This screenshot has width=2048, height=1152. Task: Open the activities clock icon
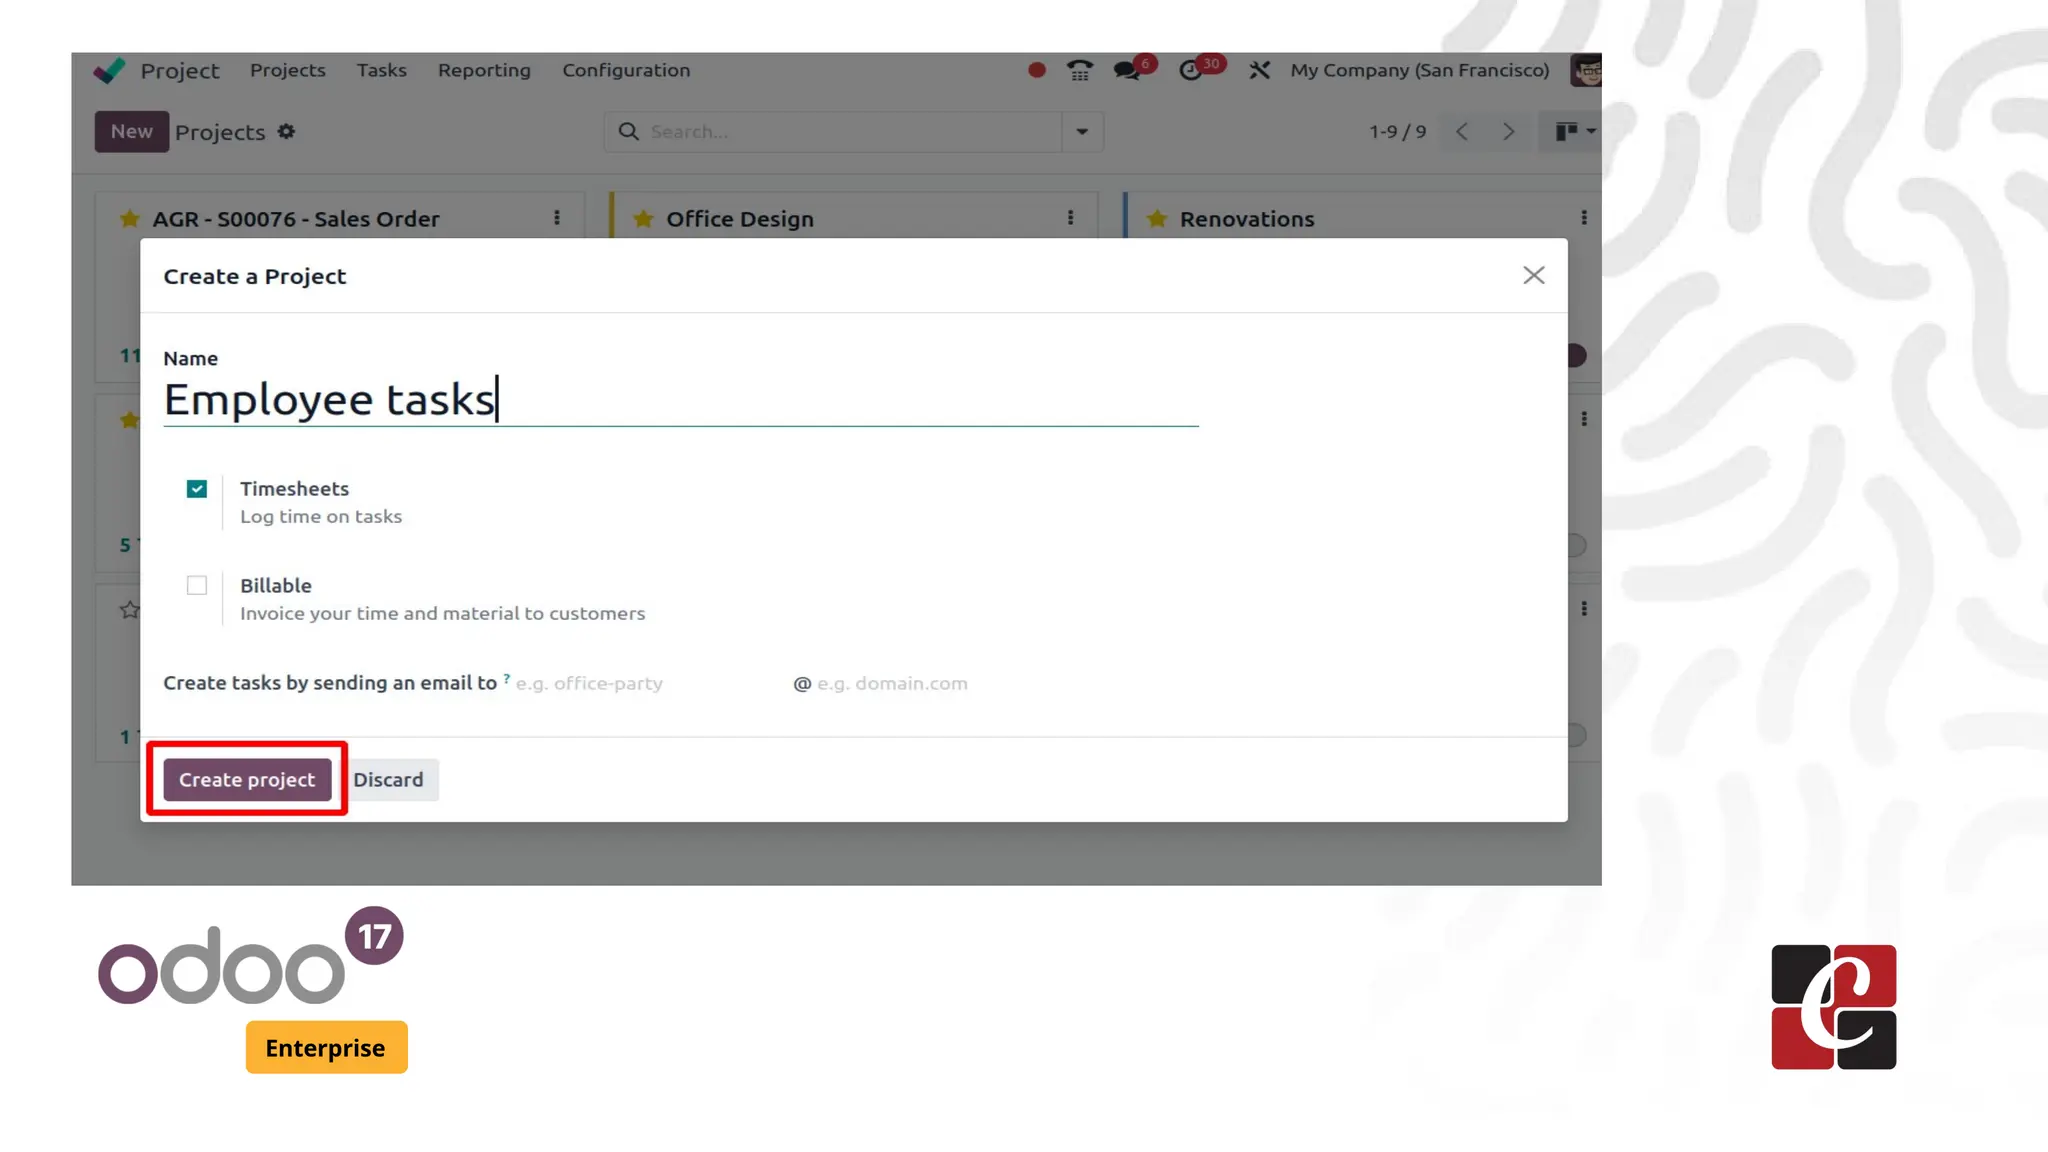tap(1190, 70)
